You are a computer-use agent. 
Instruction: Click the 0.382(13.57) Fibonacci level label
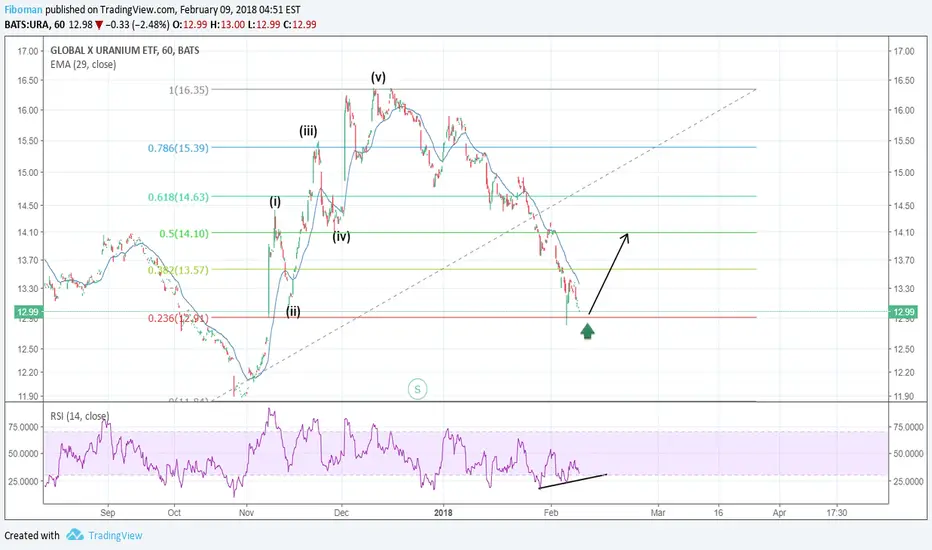point(178,270)
